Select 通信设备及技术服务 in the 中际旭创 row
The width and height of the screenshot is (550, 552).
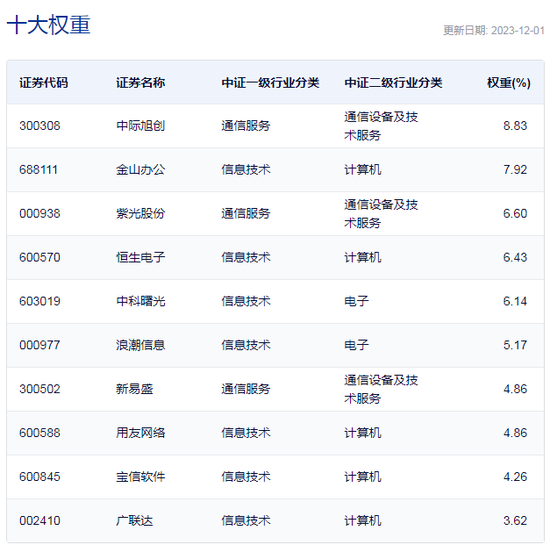381,126
